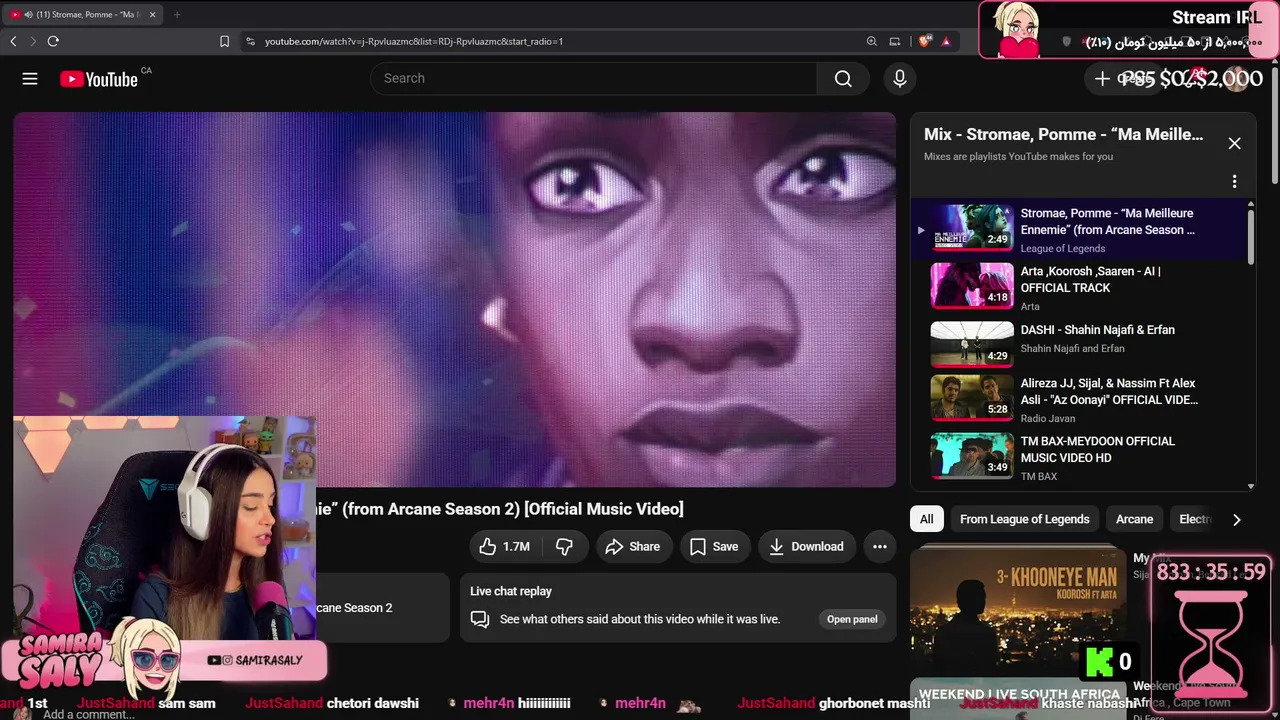Show more filter chips with right arrow

point(1236,519)
